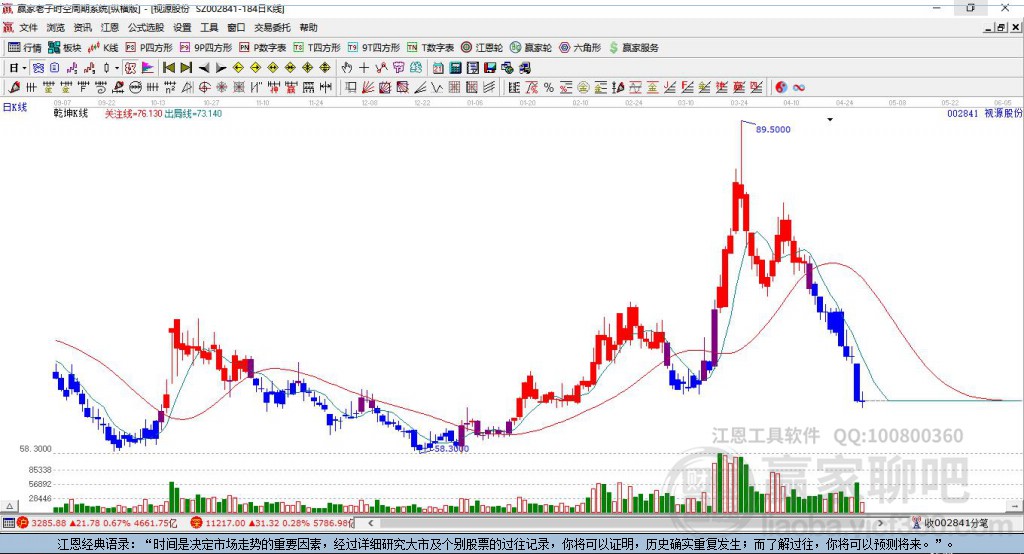Select the percent % line tool
Viewport: 1024px width, 554px height.
click(x=549, y=88)
